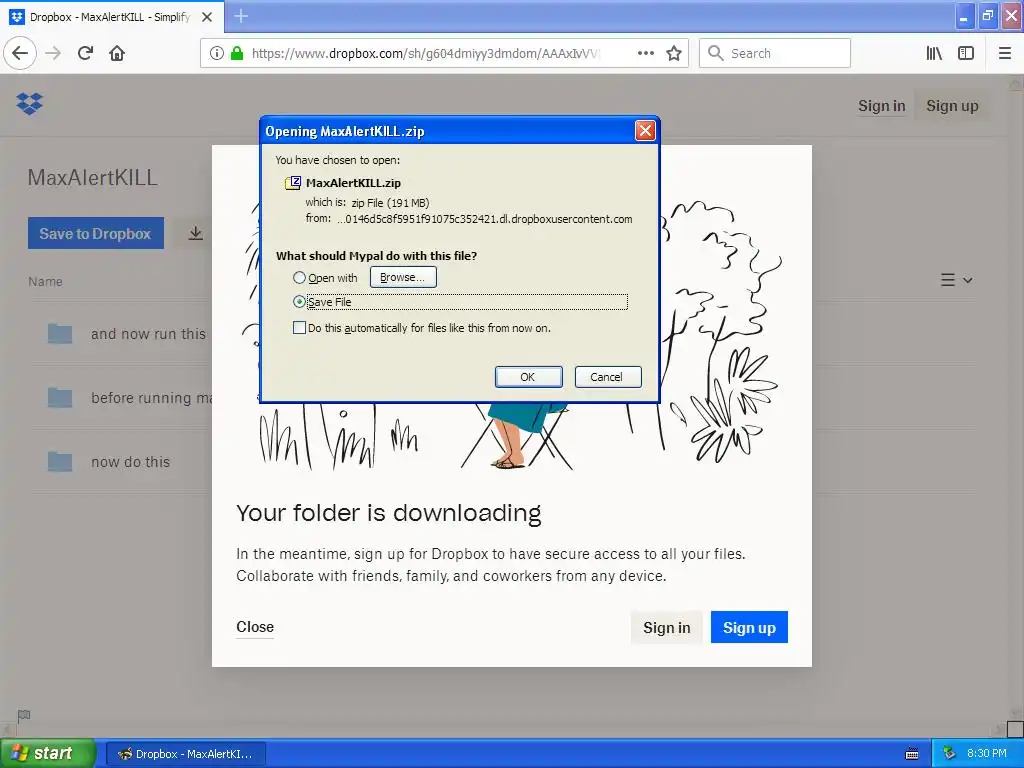
Task: Open the home page icon
Action: tap(117, 53)
